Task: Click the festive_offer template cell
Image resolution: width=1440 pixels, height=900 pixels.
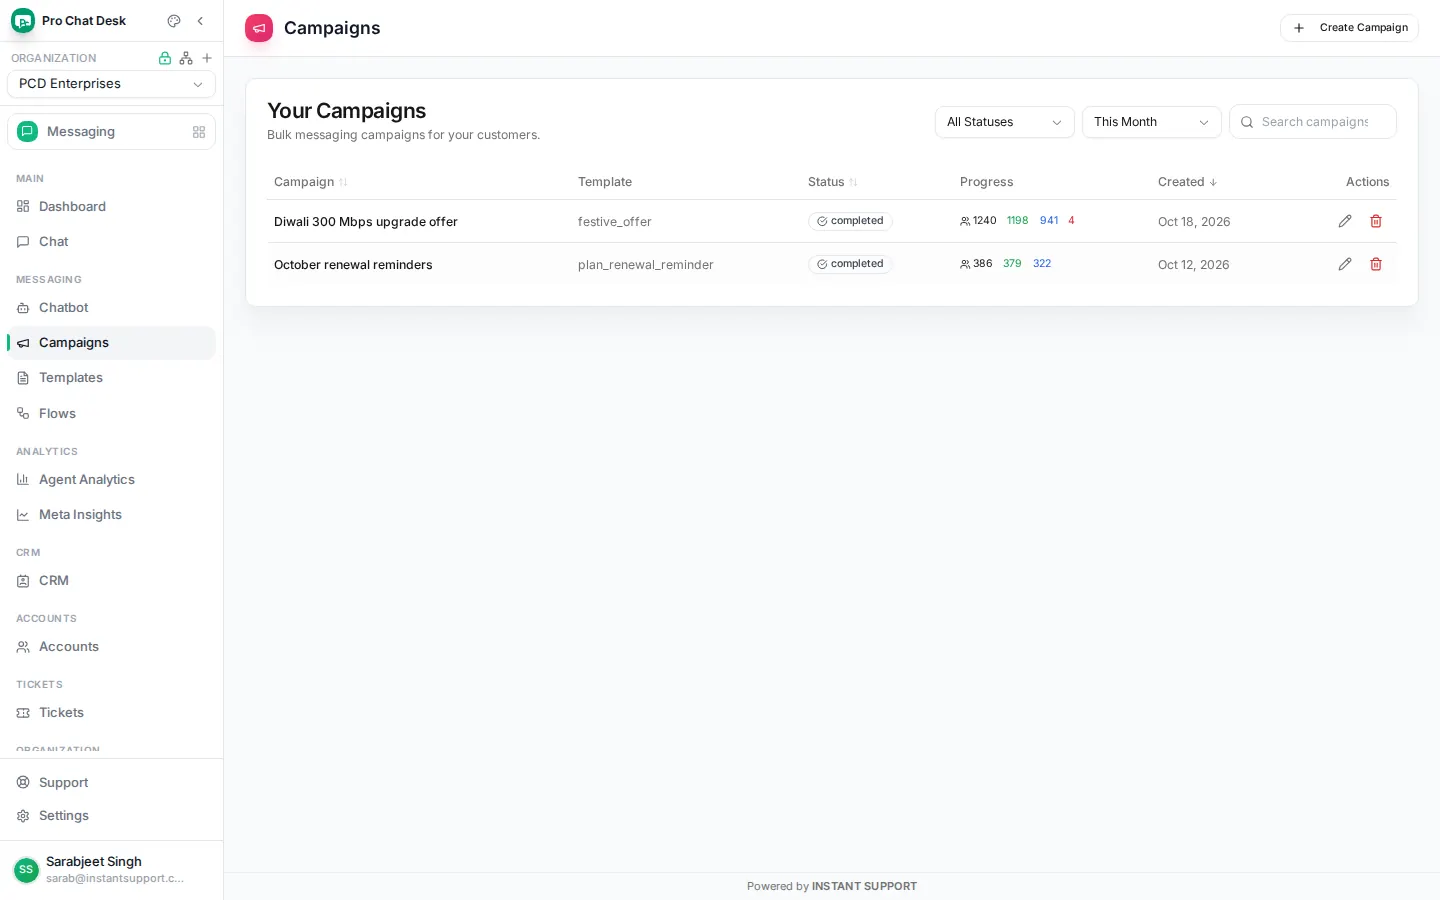Action: coord(615,222)
